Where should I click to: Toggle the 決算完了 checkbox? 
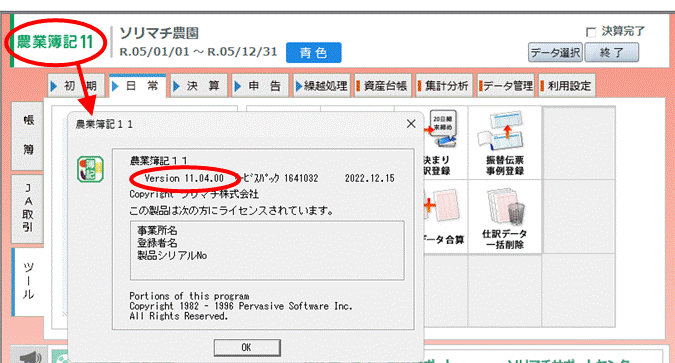(591, 32)
